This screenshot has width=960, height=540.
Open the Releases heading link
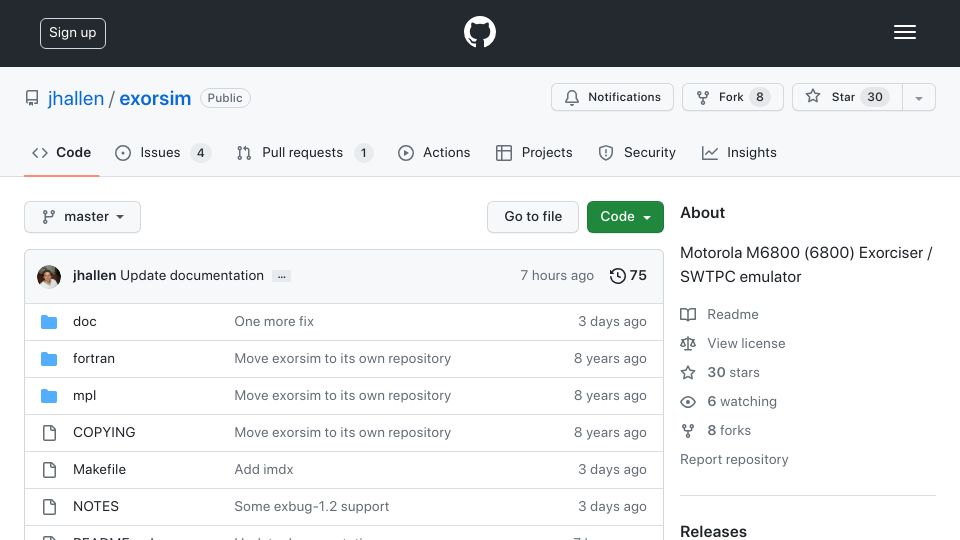click(x=713, y=531)
